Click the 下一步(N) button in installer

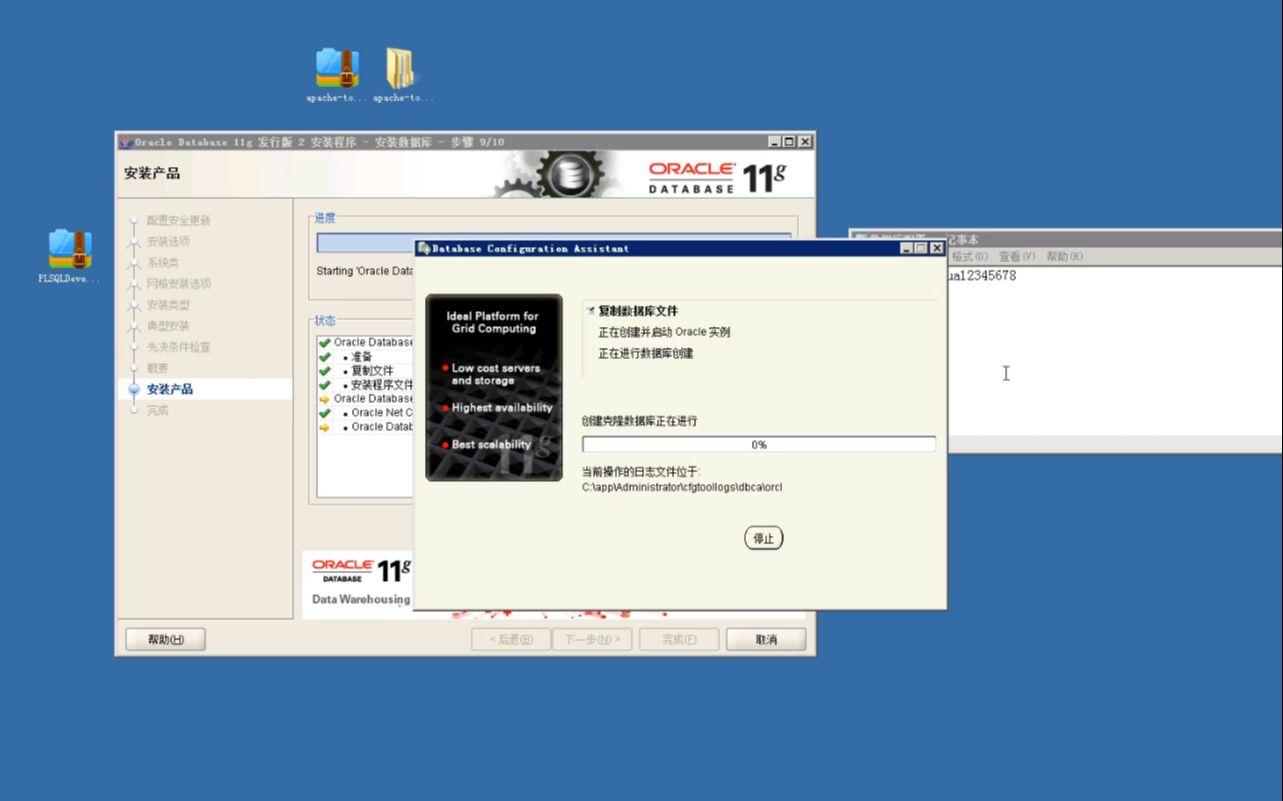pyautogui.click(x=592, y=640)
